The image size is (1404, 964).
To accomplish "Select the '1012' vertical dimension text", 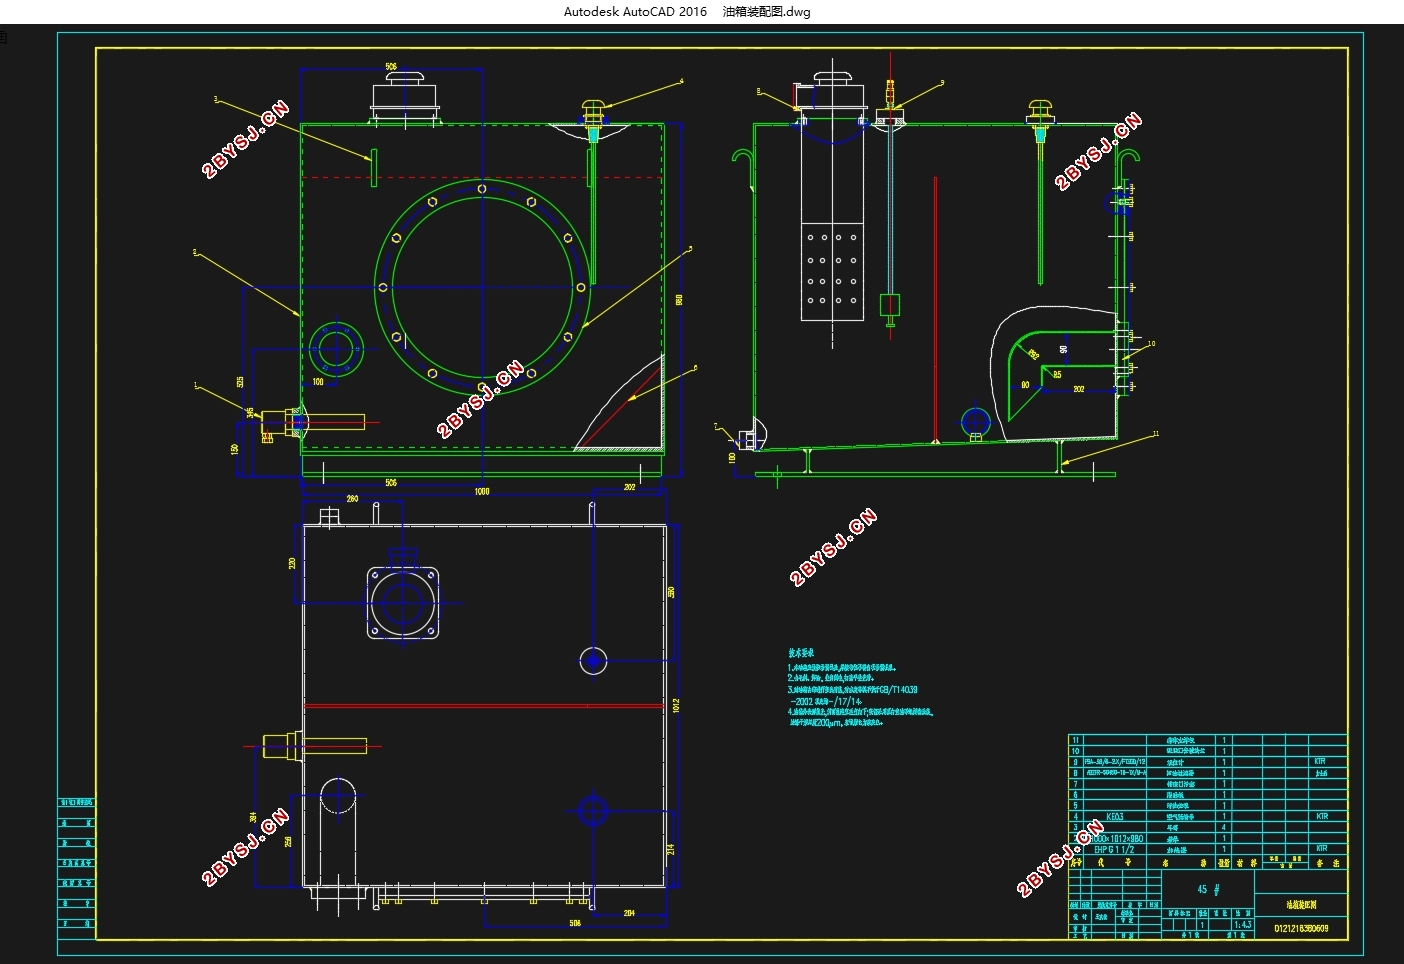I will pos(677,705).
